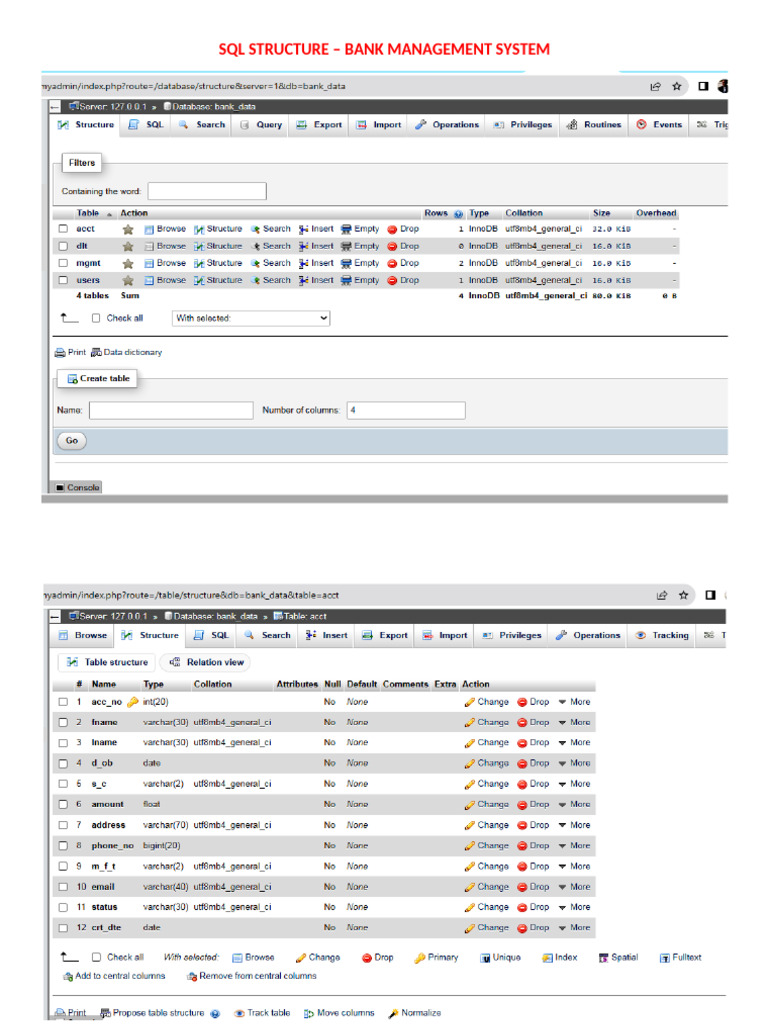Tick the checkbox for amount column row
This screenshot has height=1024, width=768.
pyautogui.click(x=63, y=805)
